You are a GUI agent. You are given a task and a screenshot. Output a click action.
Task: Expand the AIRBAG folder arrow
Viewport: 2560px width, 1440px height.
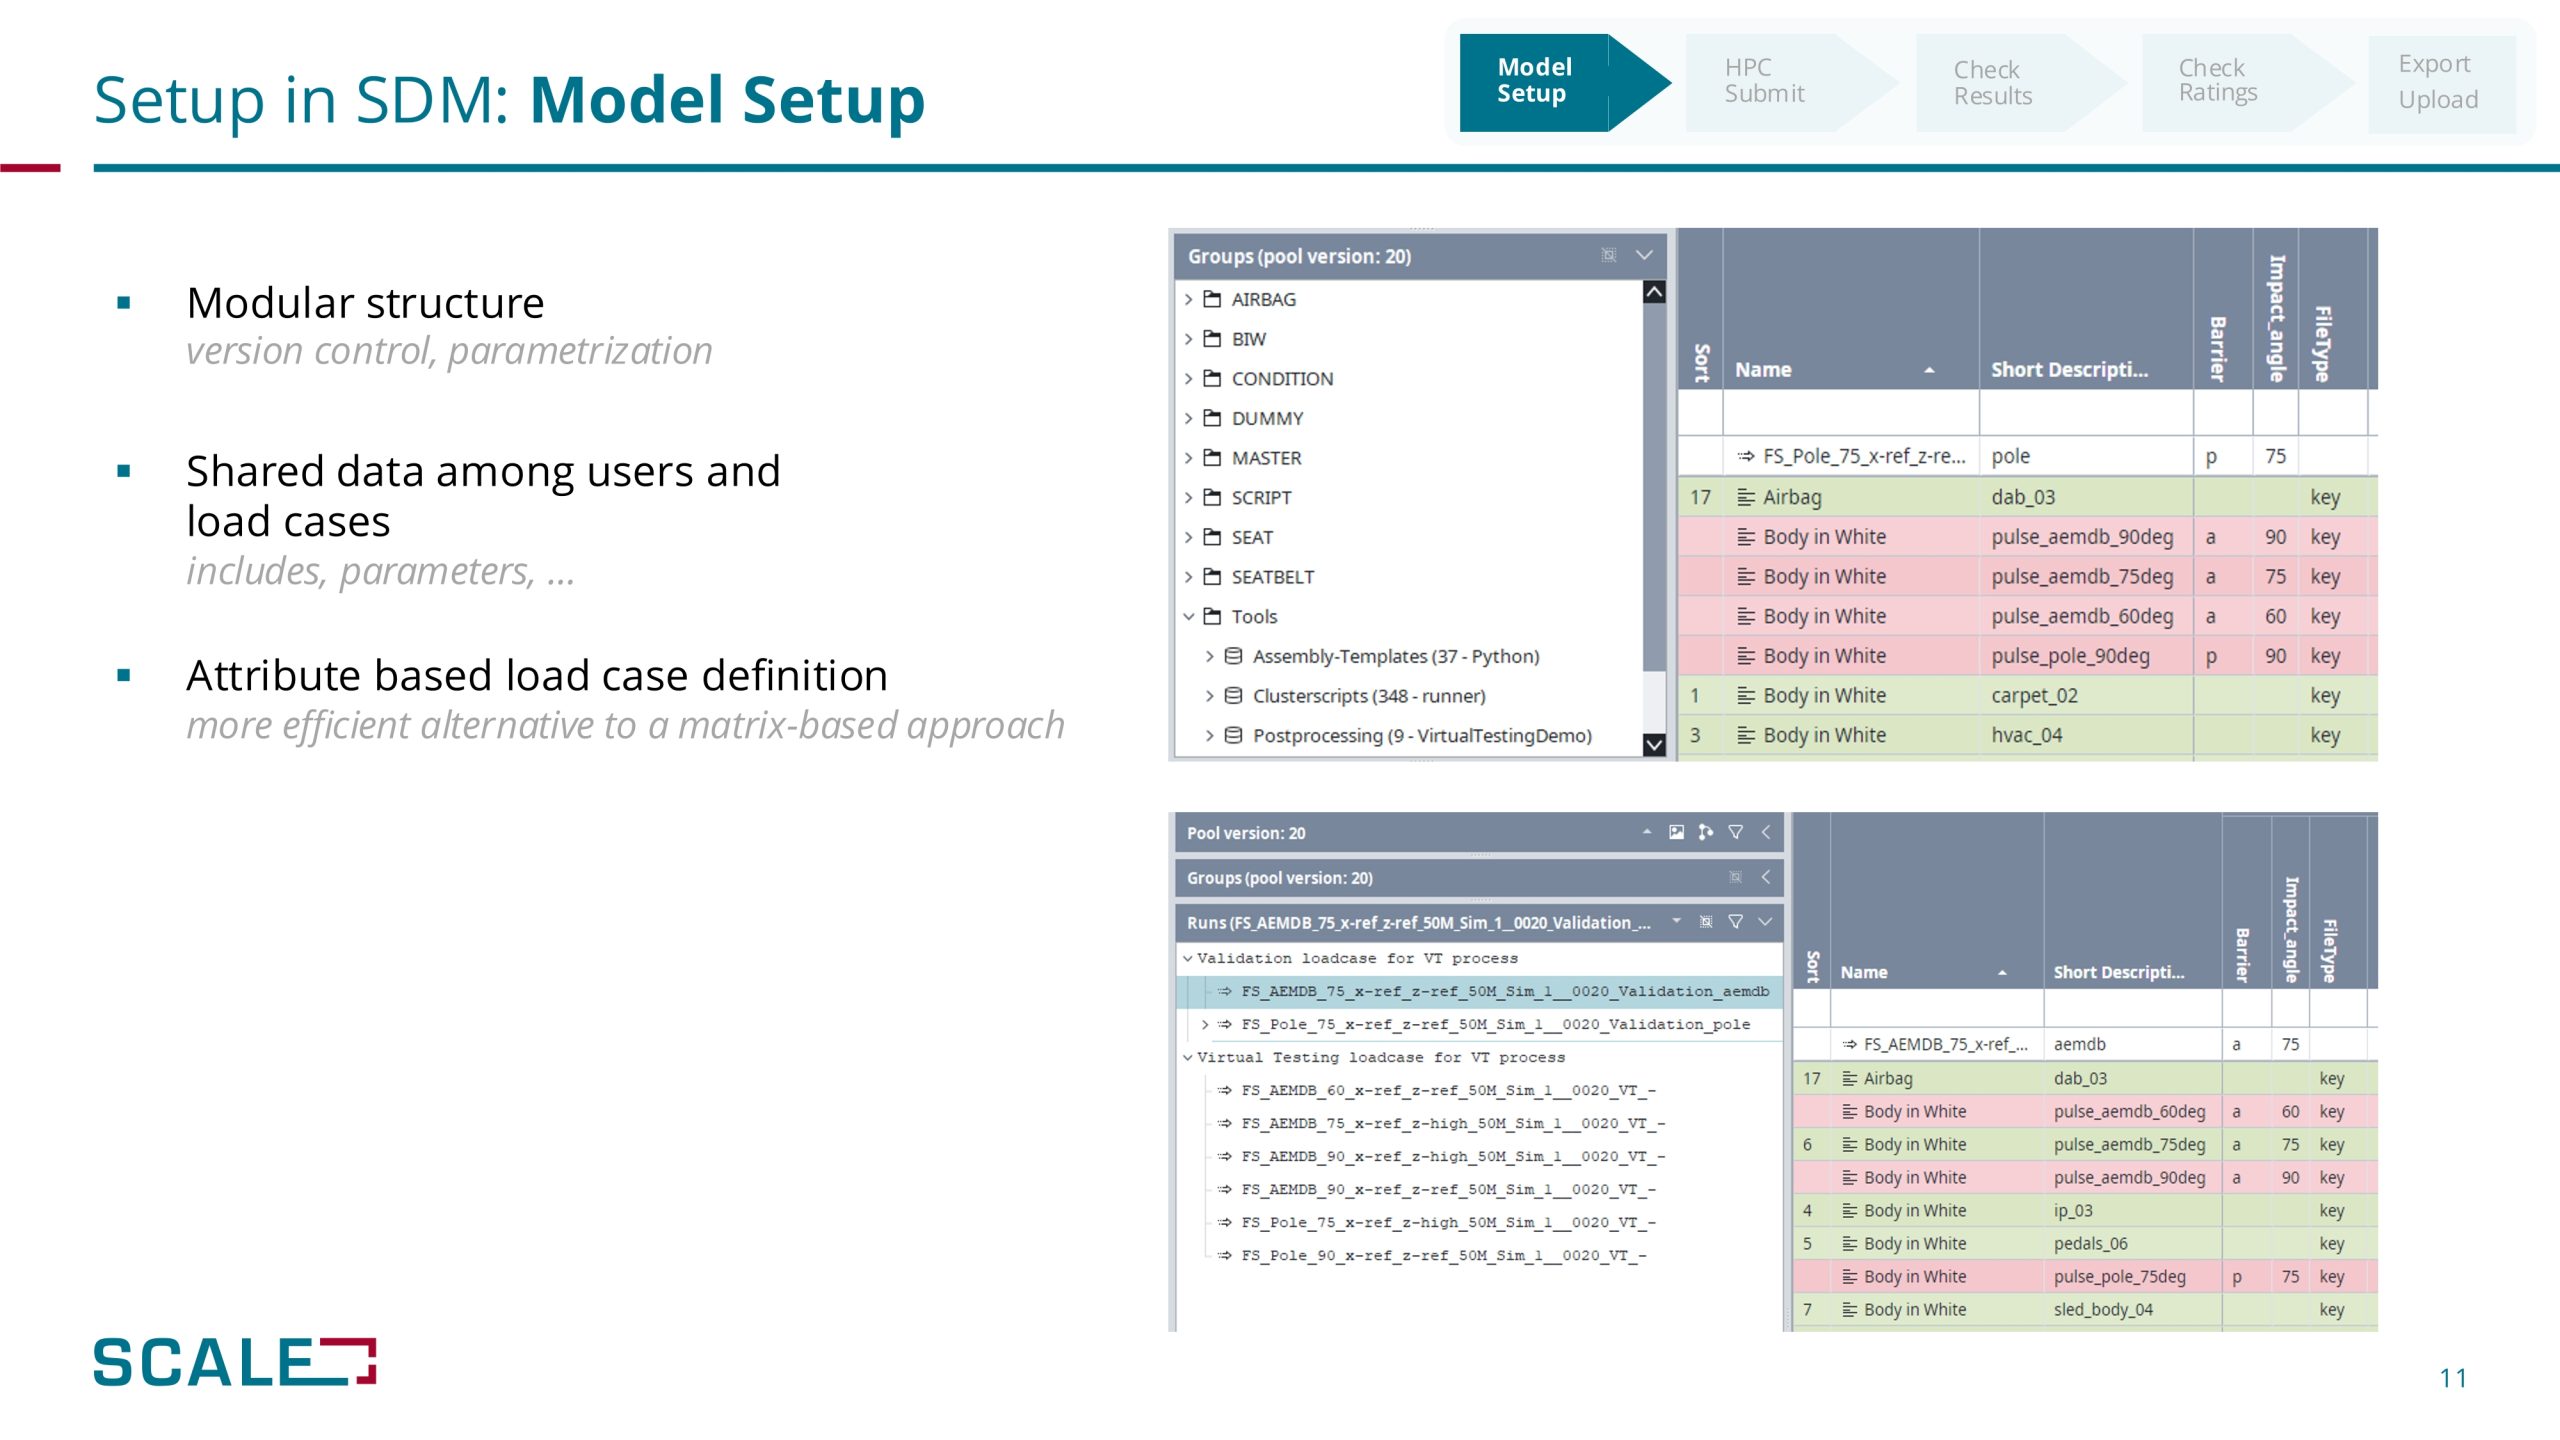1189,299
